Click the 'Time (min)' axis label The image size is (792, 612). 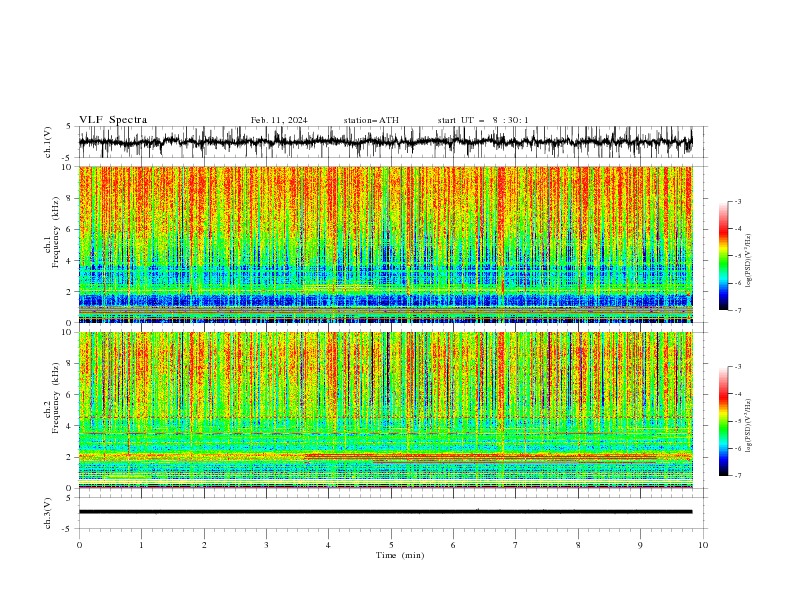click(x=400, y=555)
